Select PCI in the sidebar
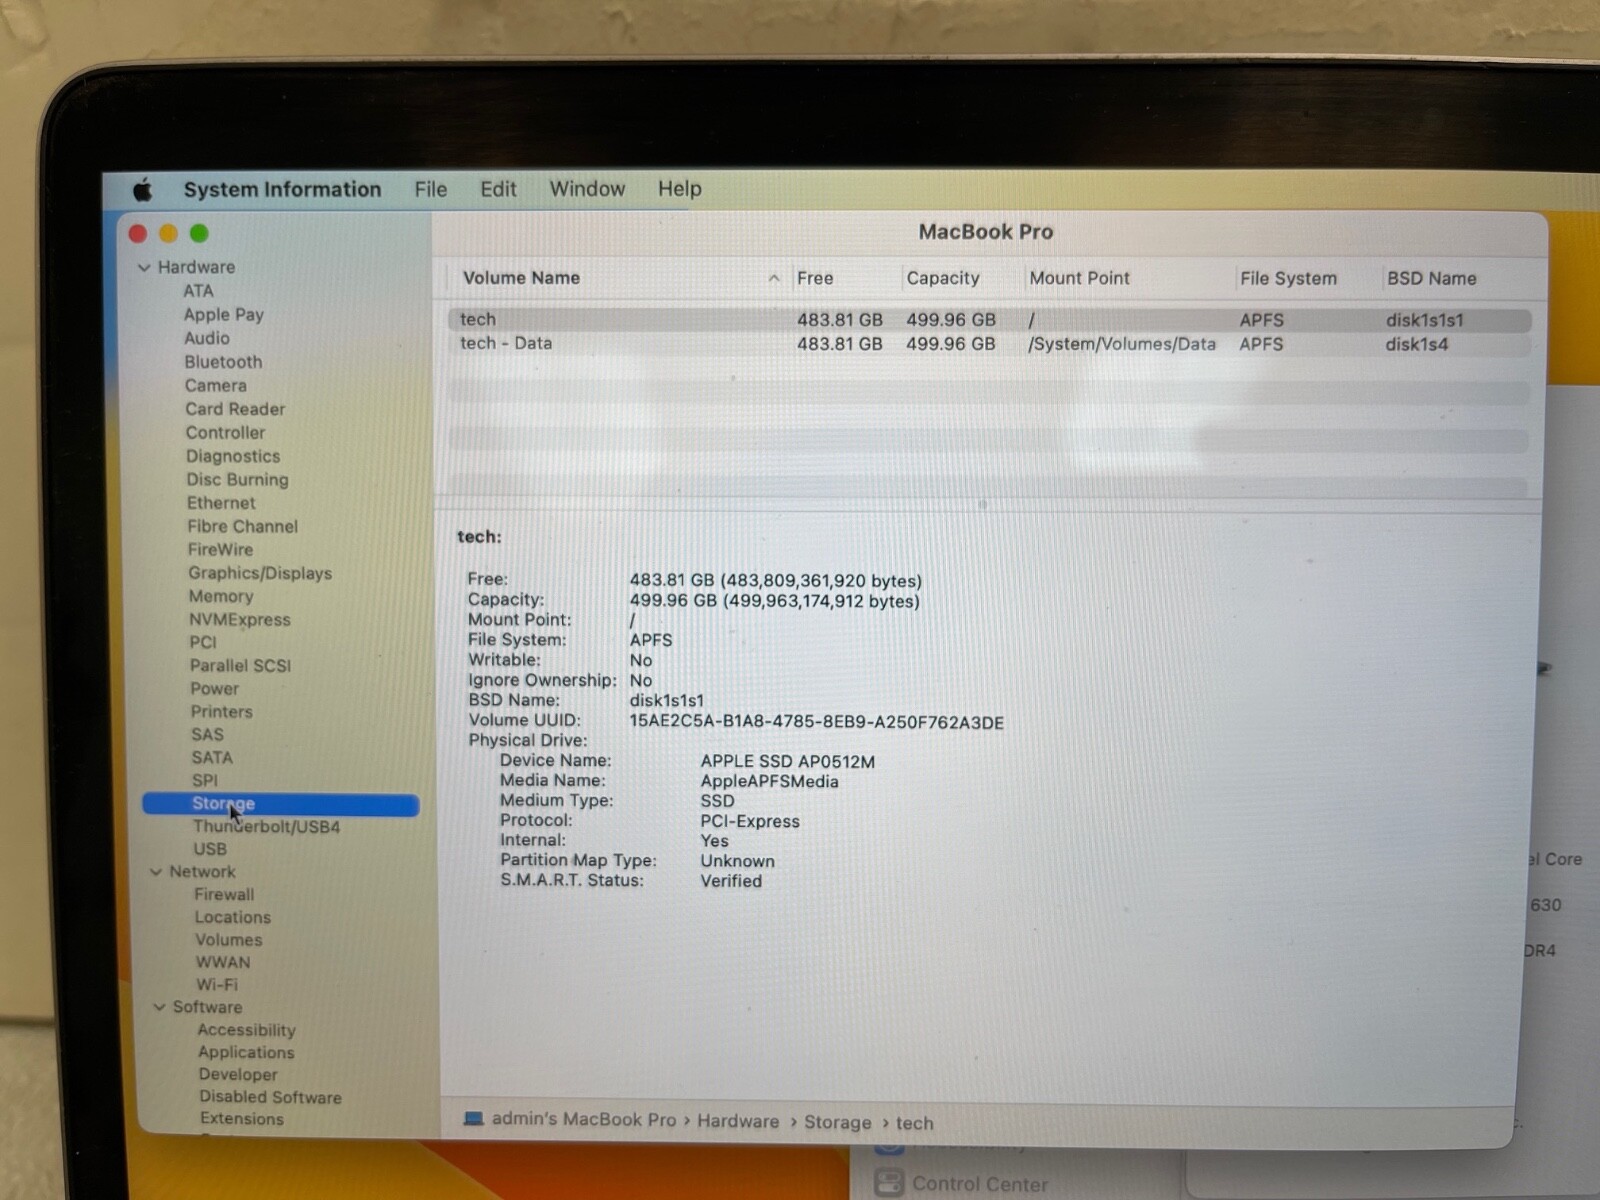This screenshot has width=1600, height=1200. [x=203, y=642]
